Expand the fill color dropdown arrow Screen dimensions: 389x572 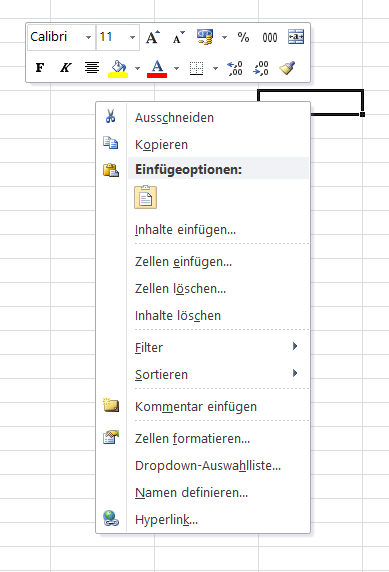pyautogui.click(x=137, y=68)
